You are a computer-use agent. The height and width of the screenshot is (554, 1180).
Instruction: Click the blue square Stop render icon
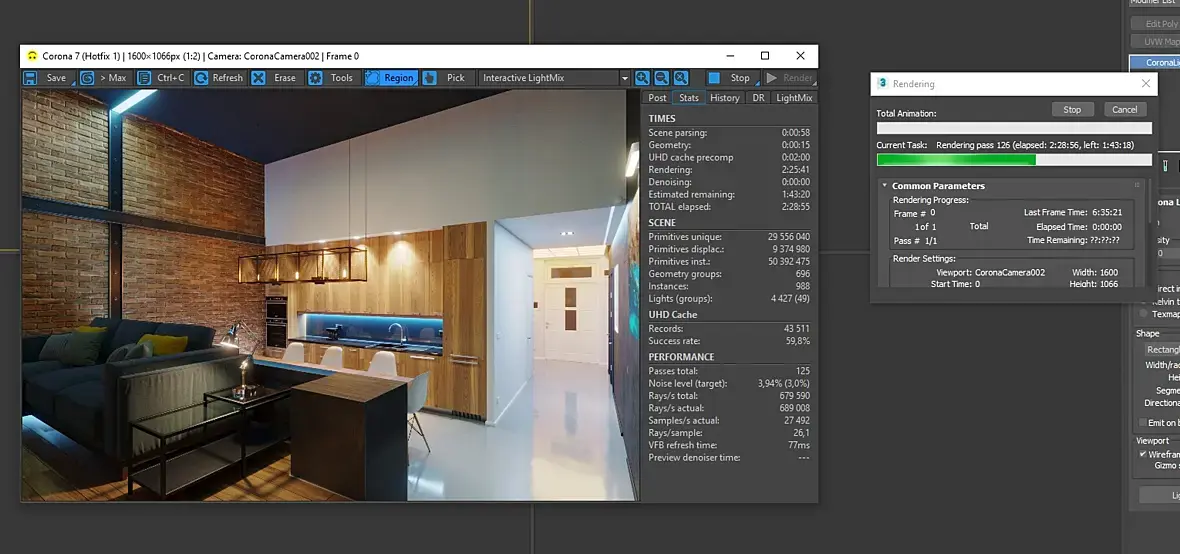pos(714,78)
